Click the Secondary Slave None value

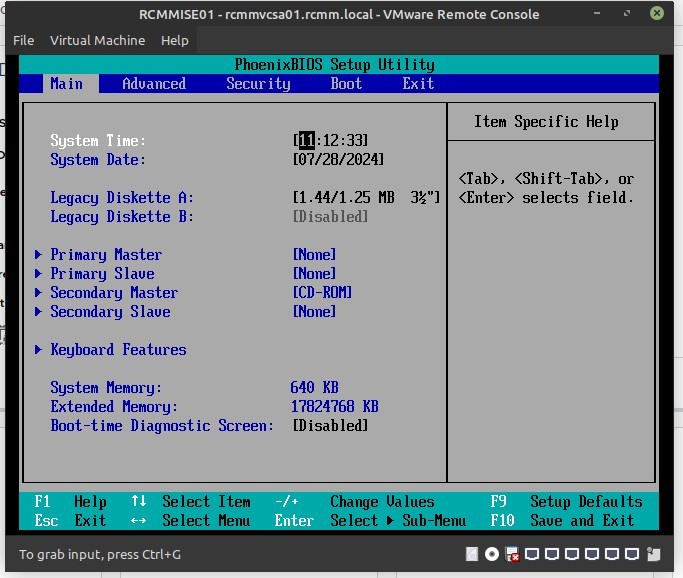pos(314,311)
